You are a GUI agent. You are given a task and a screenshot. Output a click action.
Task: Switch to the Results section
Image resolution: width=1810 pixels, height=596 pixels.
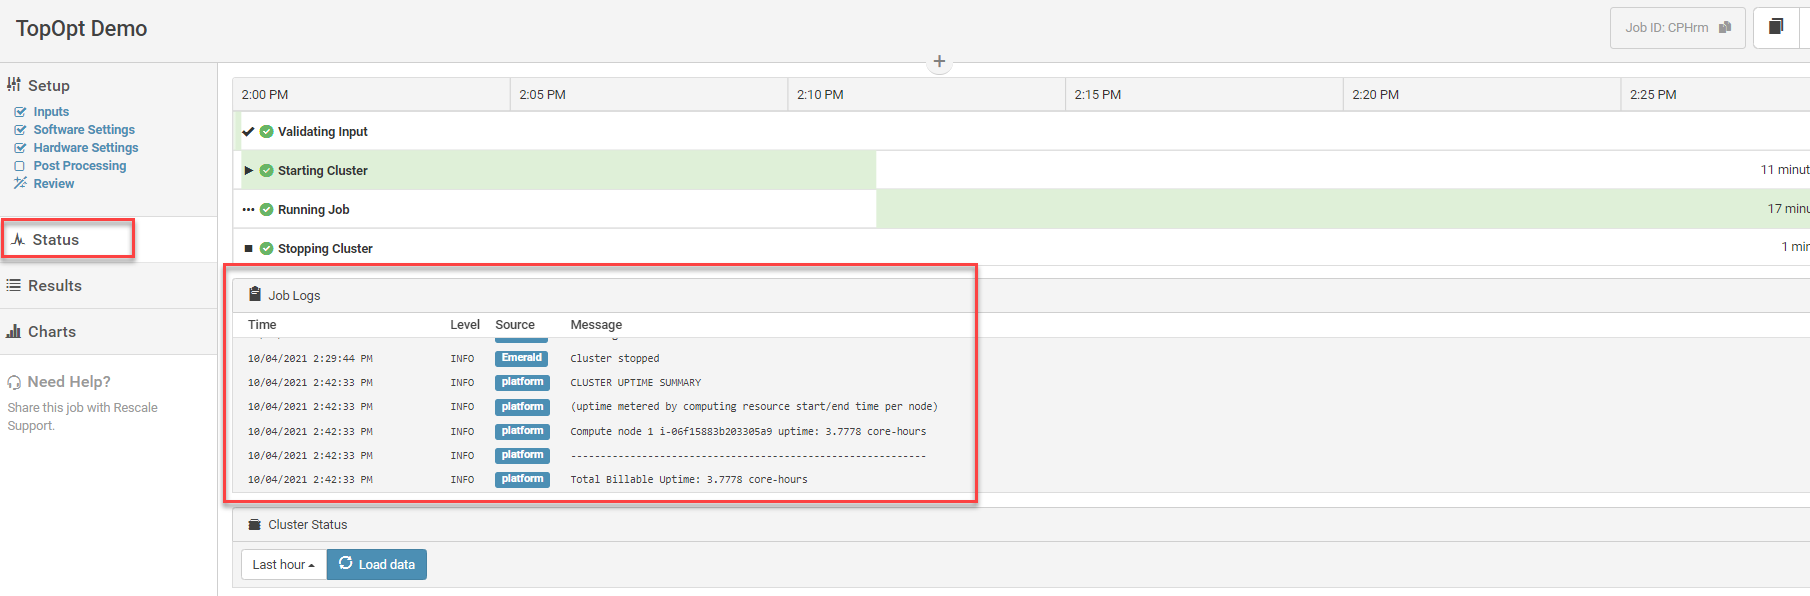coord(55,286)
